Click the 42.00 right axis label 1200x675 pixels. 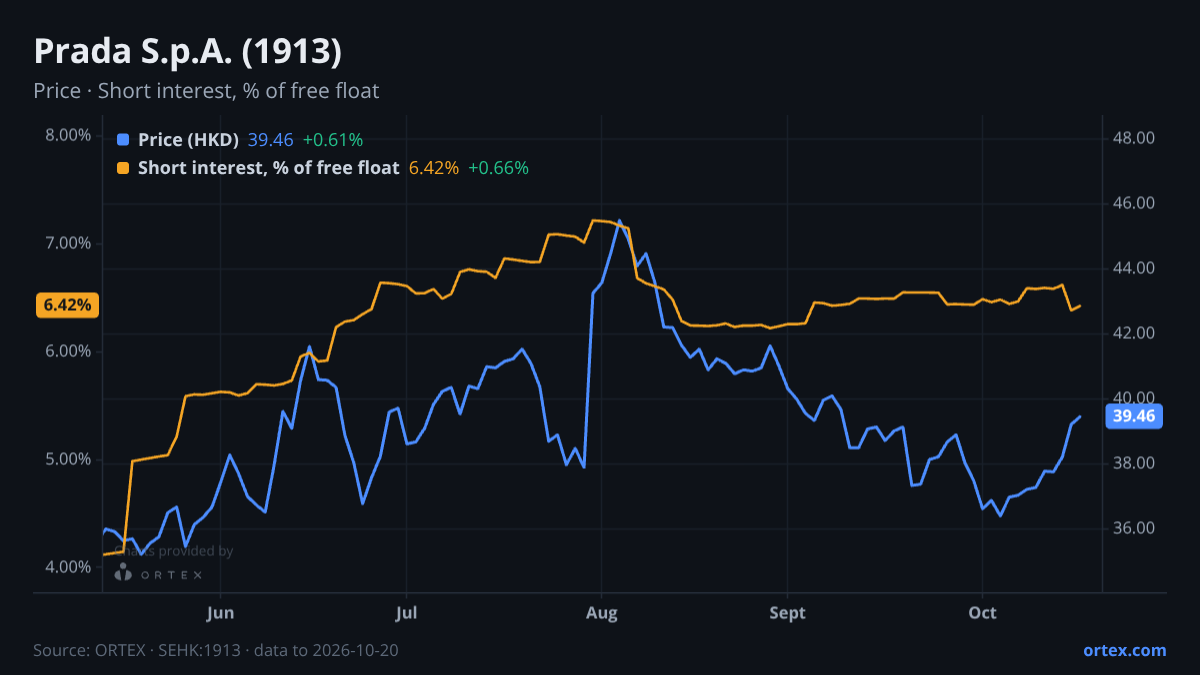pos(1134,334)
